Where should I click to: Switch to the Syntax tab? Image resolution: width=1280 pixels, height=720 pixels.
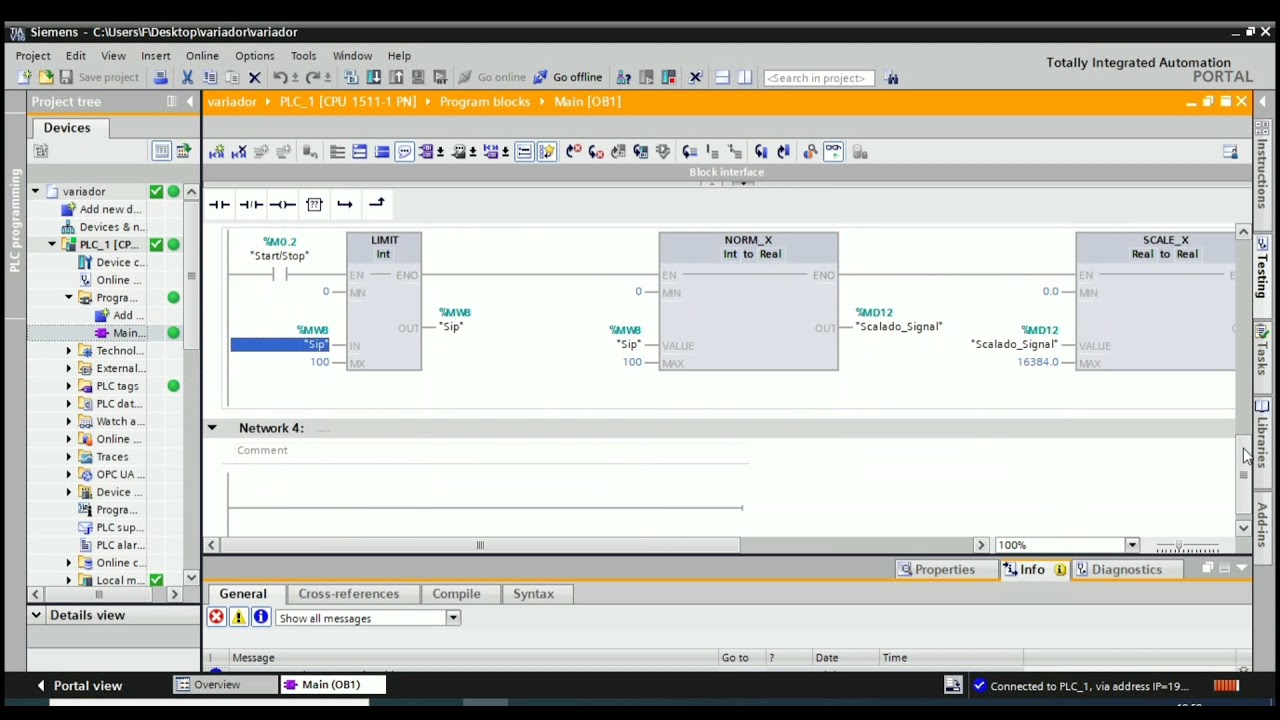(x=533, y=594)
